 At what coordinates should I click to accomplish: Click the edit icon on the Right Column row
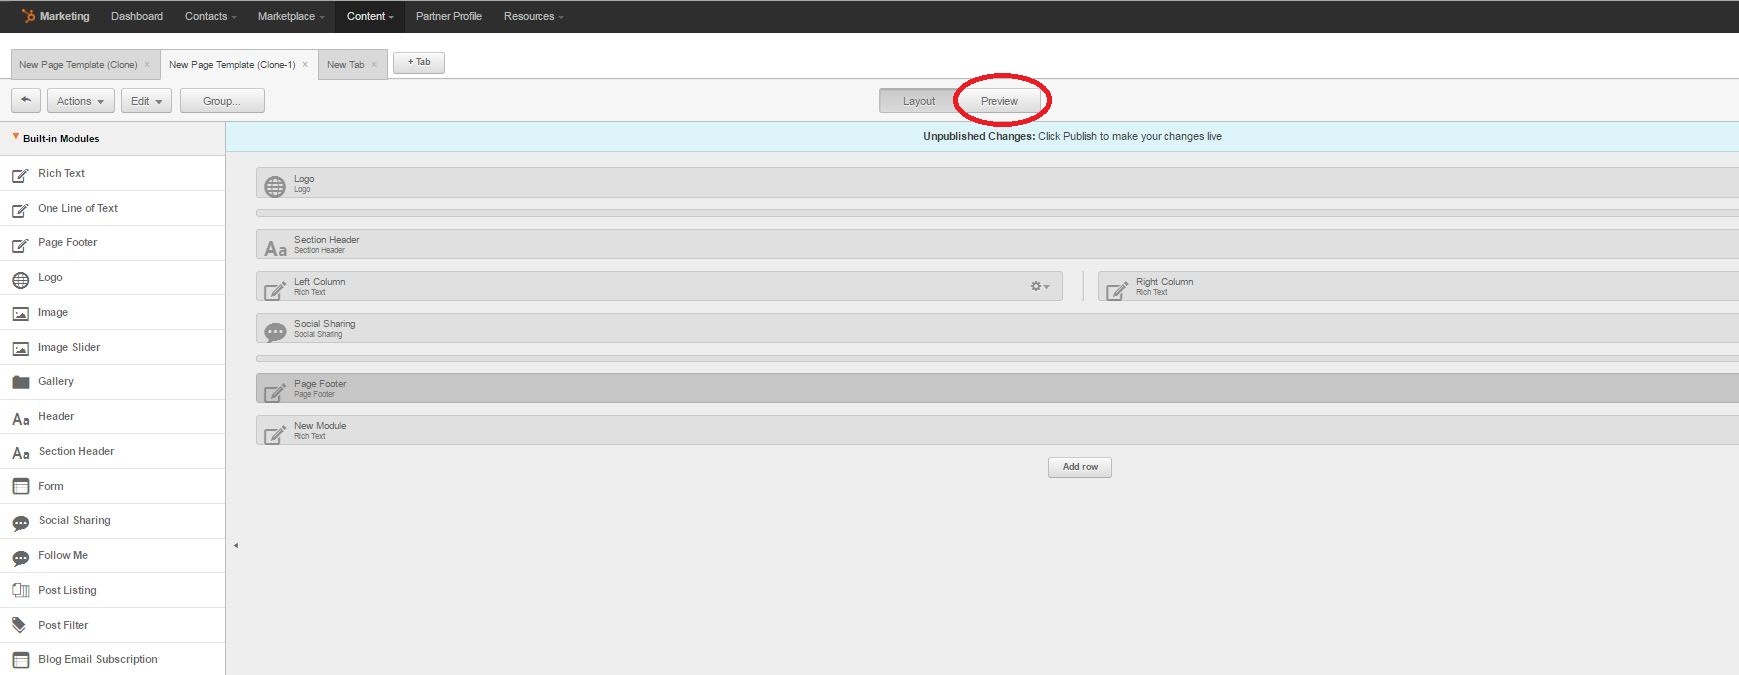tap(1117, 289)
